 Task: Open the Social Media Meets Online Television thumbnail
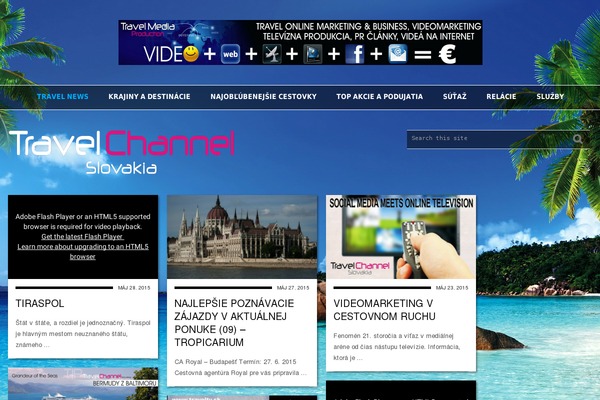401,237
